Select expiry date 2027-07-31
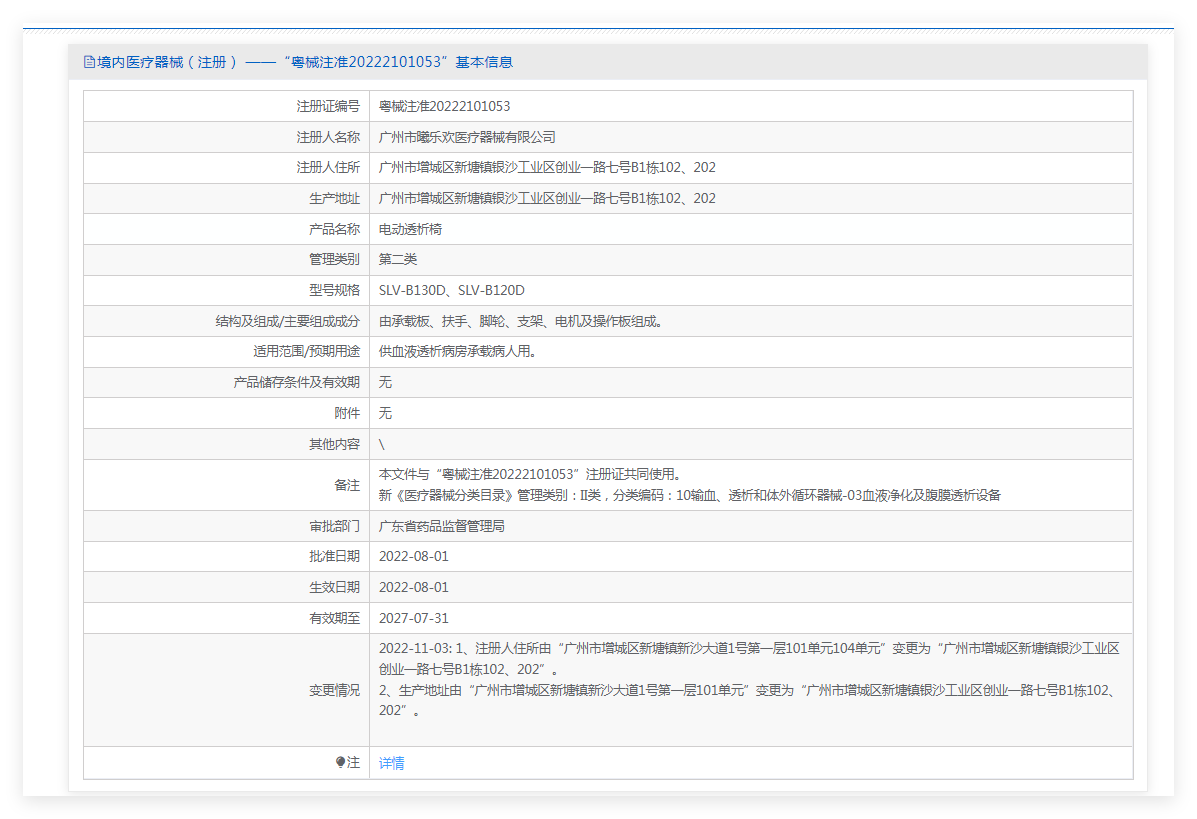 [x=414, y=618]
